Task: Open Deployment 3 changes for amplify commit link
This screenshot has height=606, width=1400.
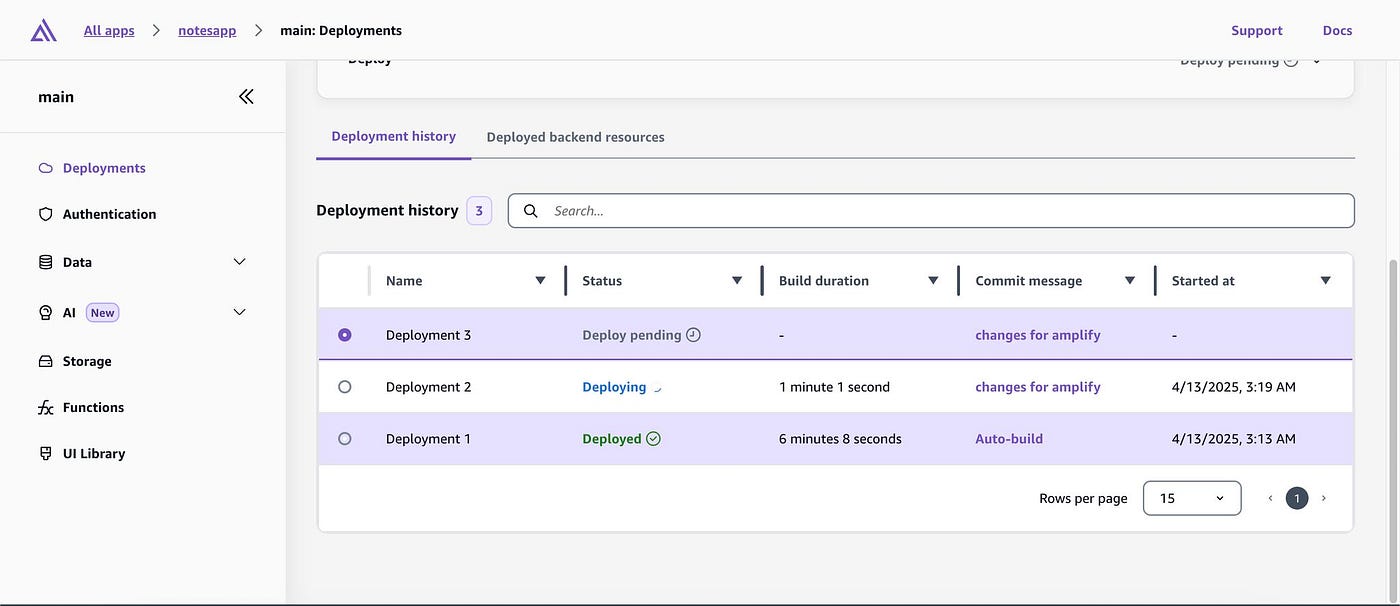Action: tap(1038, 335)
